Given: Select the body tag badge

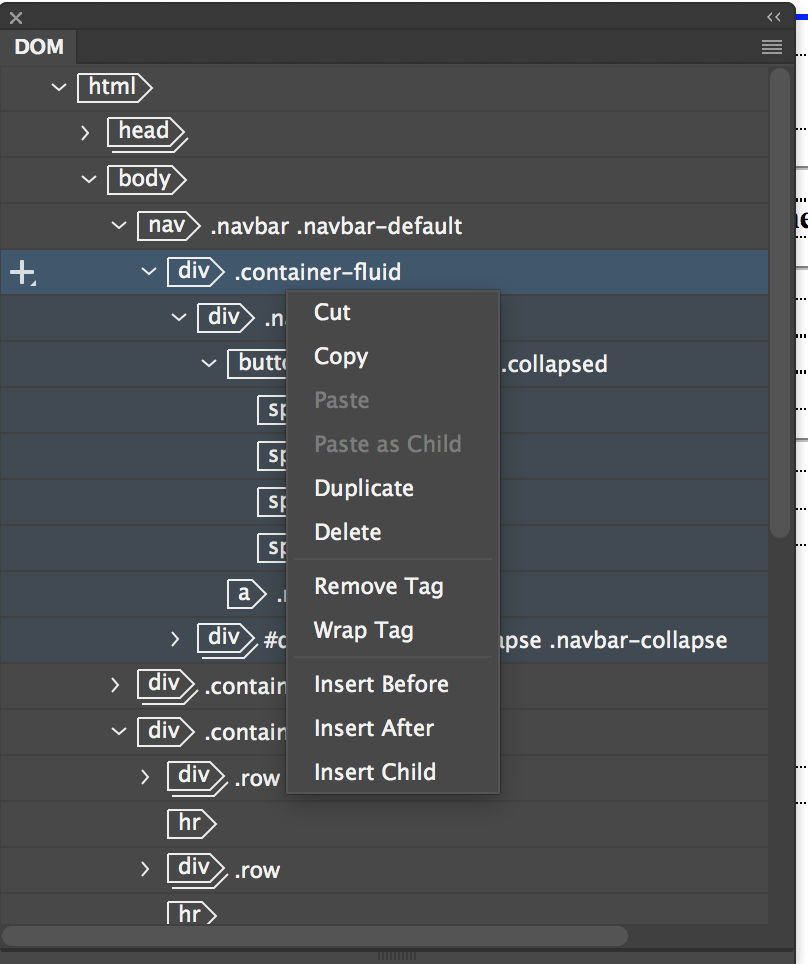Looking at the screenshot, I should 144,179.
